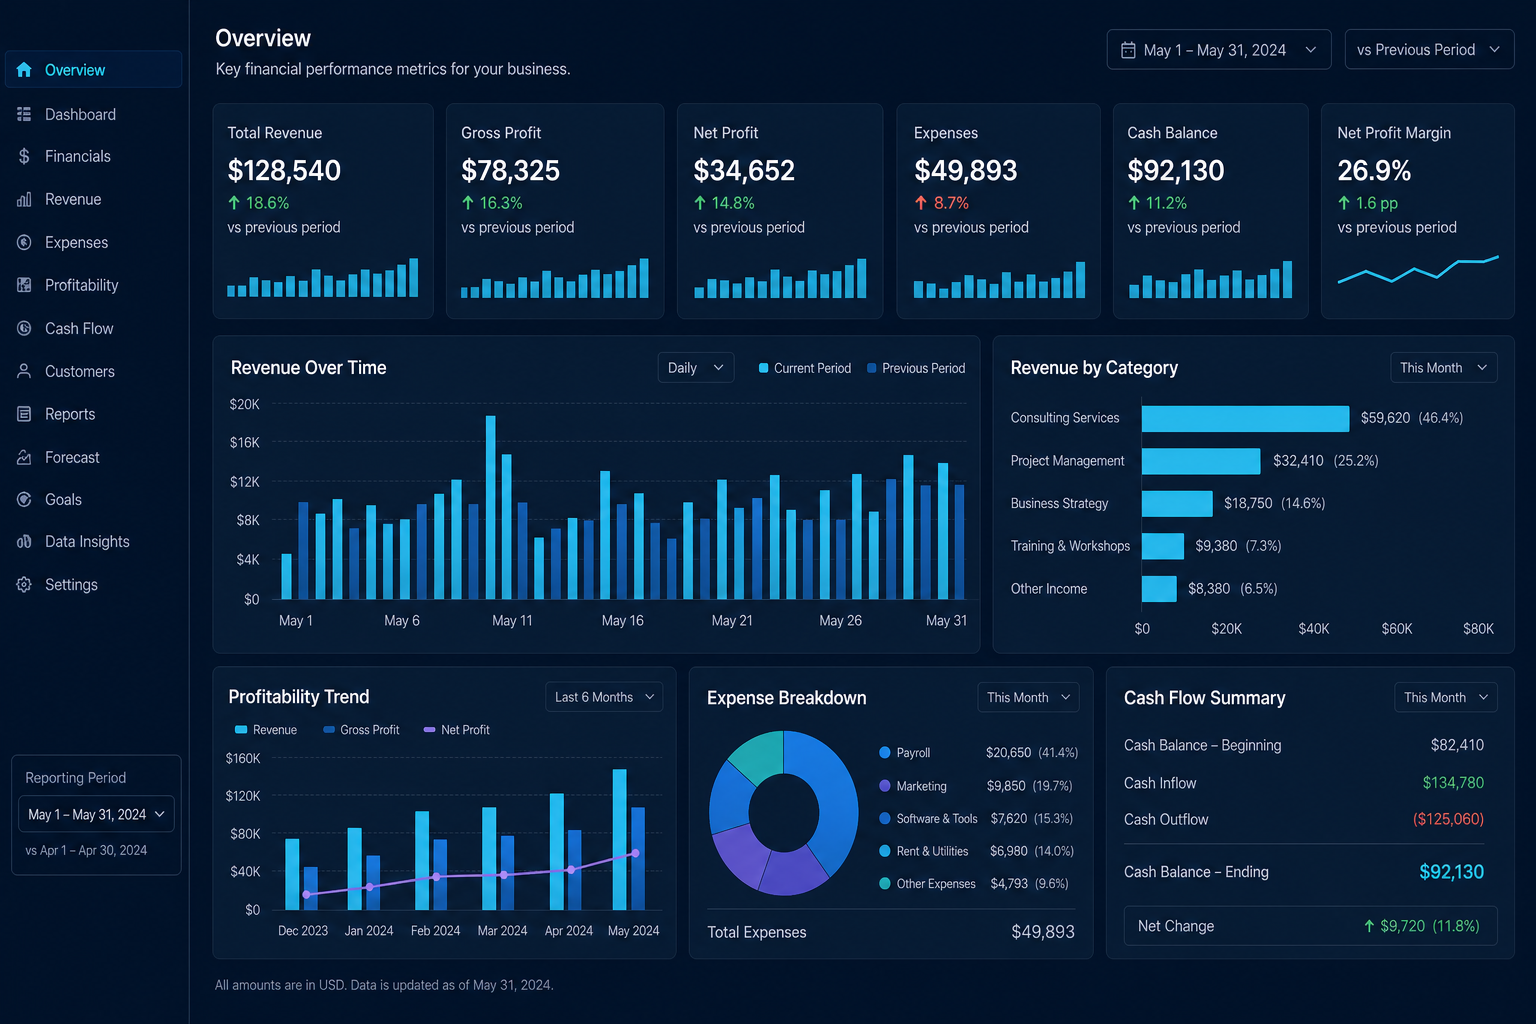The height and width of the screenshot is (1024, 1536).
Task: Expand the vs Previous Period dropdown
Action: (1429, 49)
